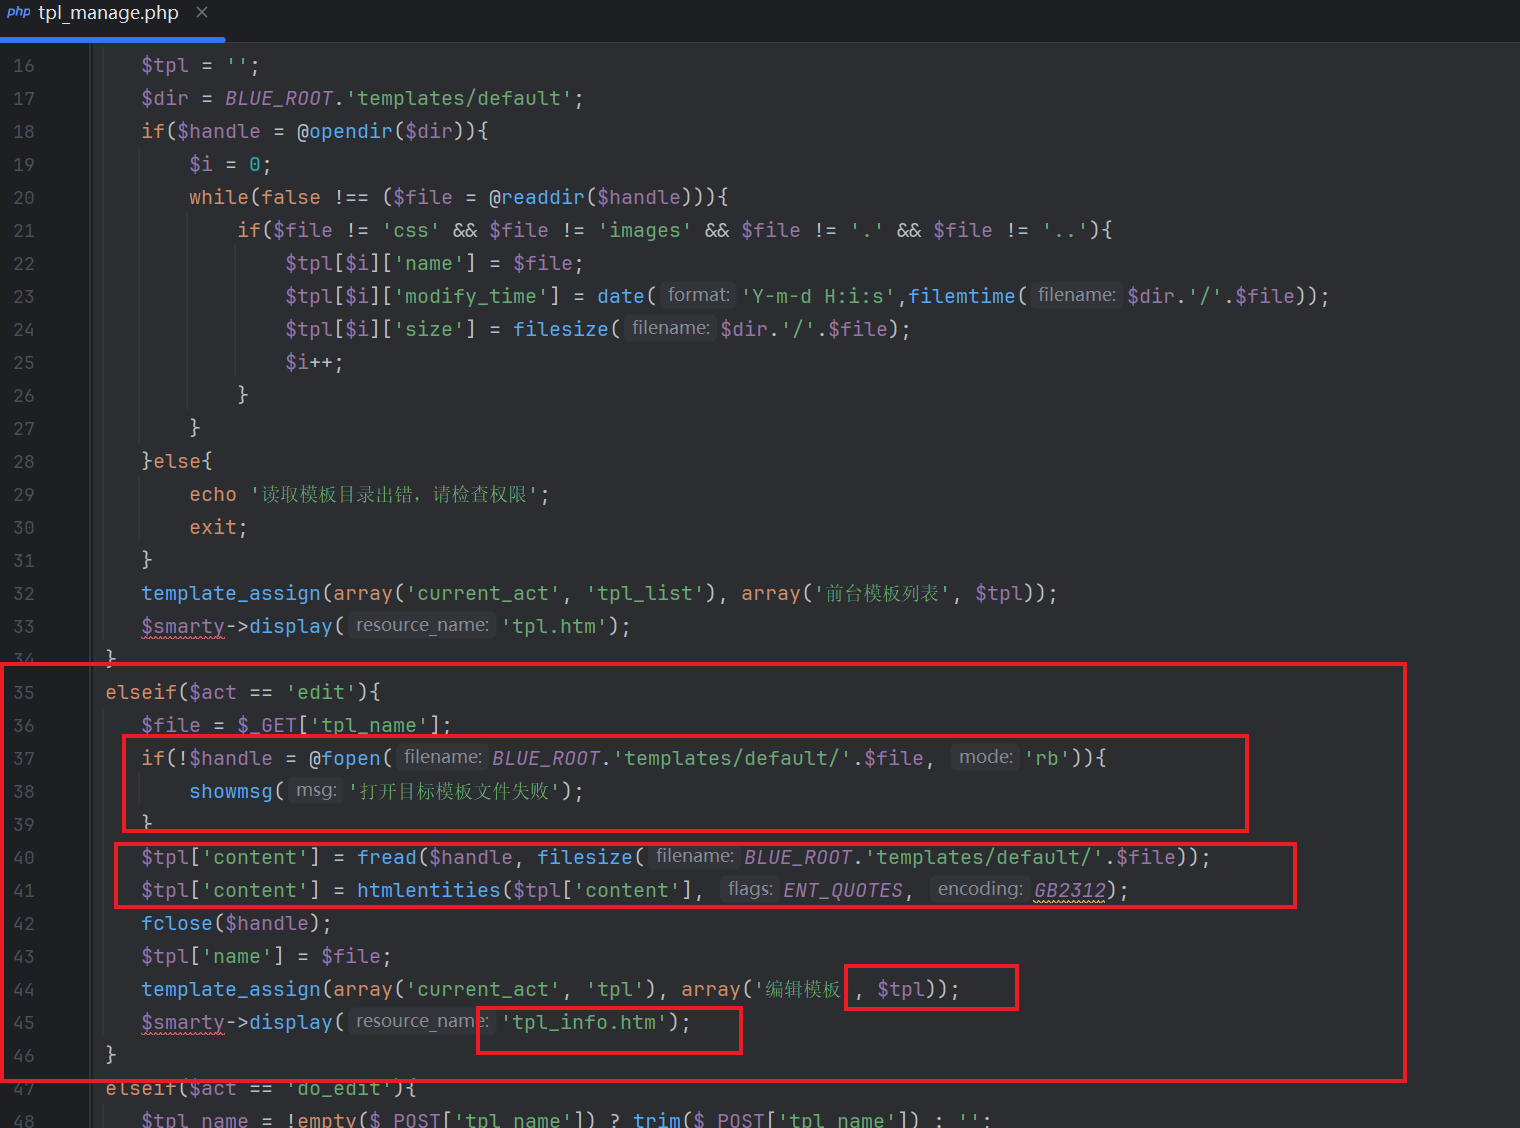Click line number 16 in the gutter
This screenshot has height=1128, width=1520.
[24, 65]
